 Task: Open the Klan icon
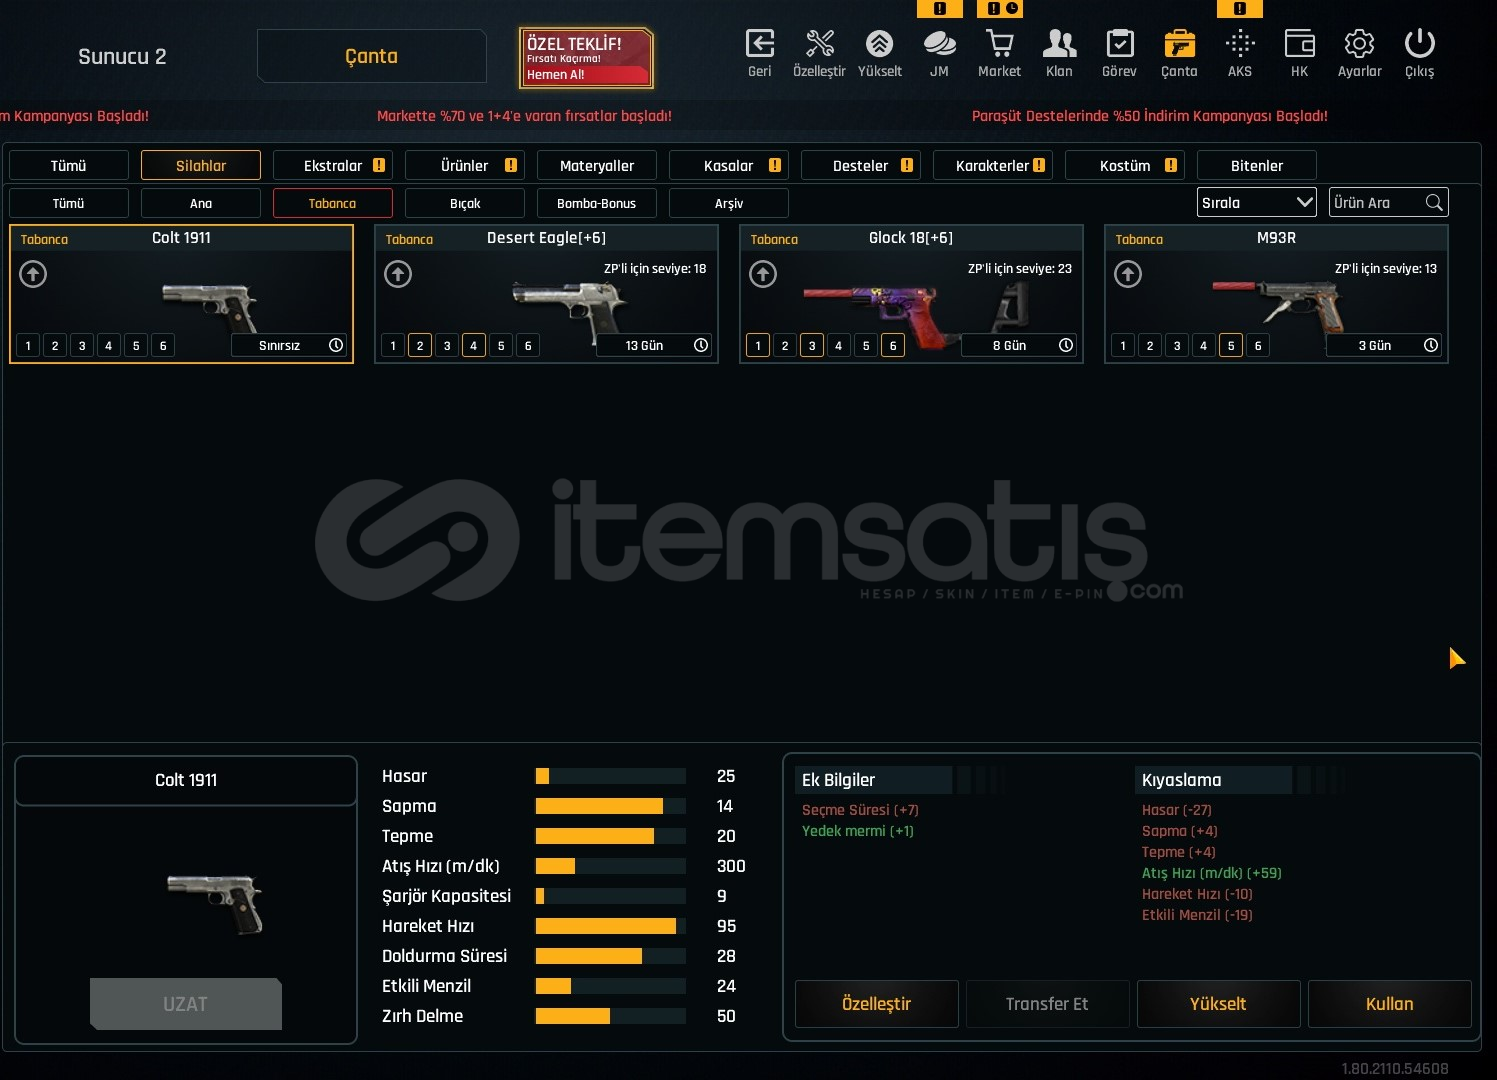tap(1059, 45)
